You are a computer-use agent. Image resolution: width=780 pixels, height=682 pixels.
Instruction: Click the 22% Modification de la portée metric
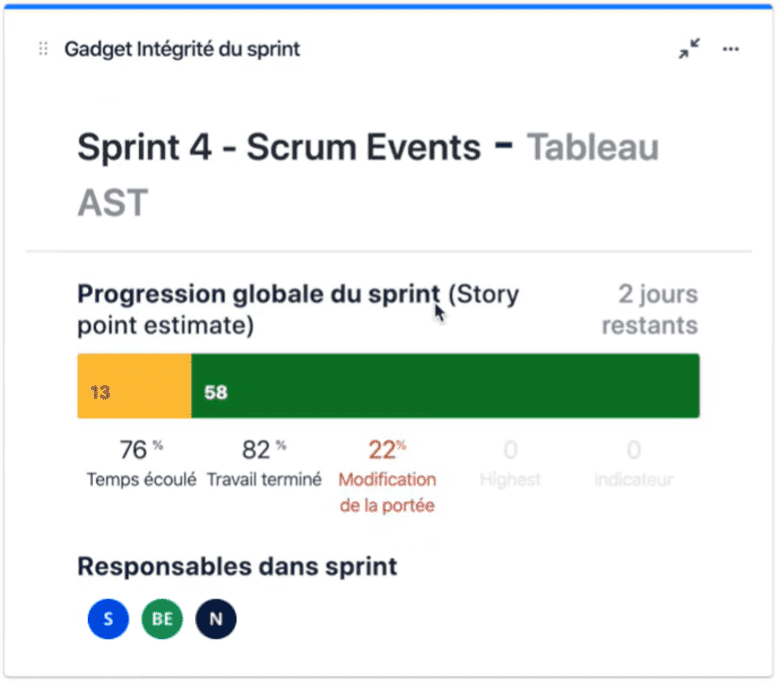387,476
